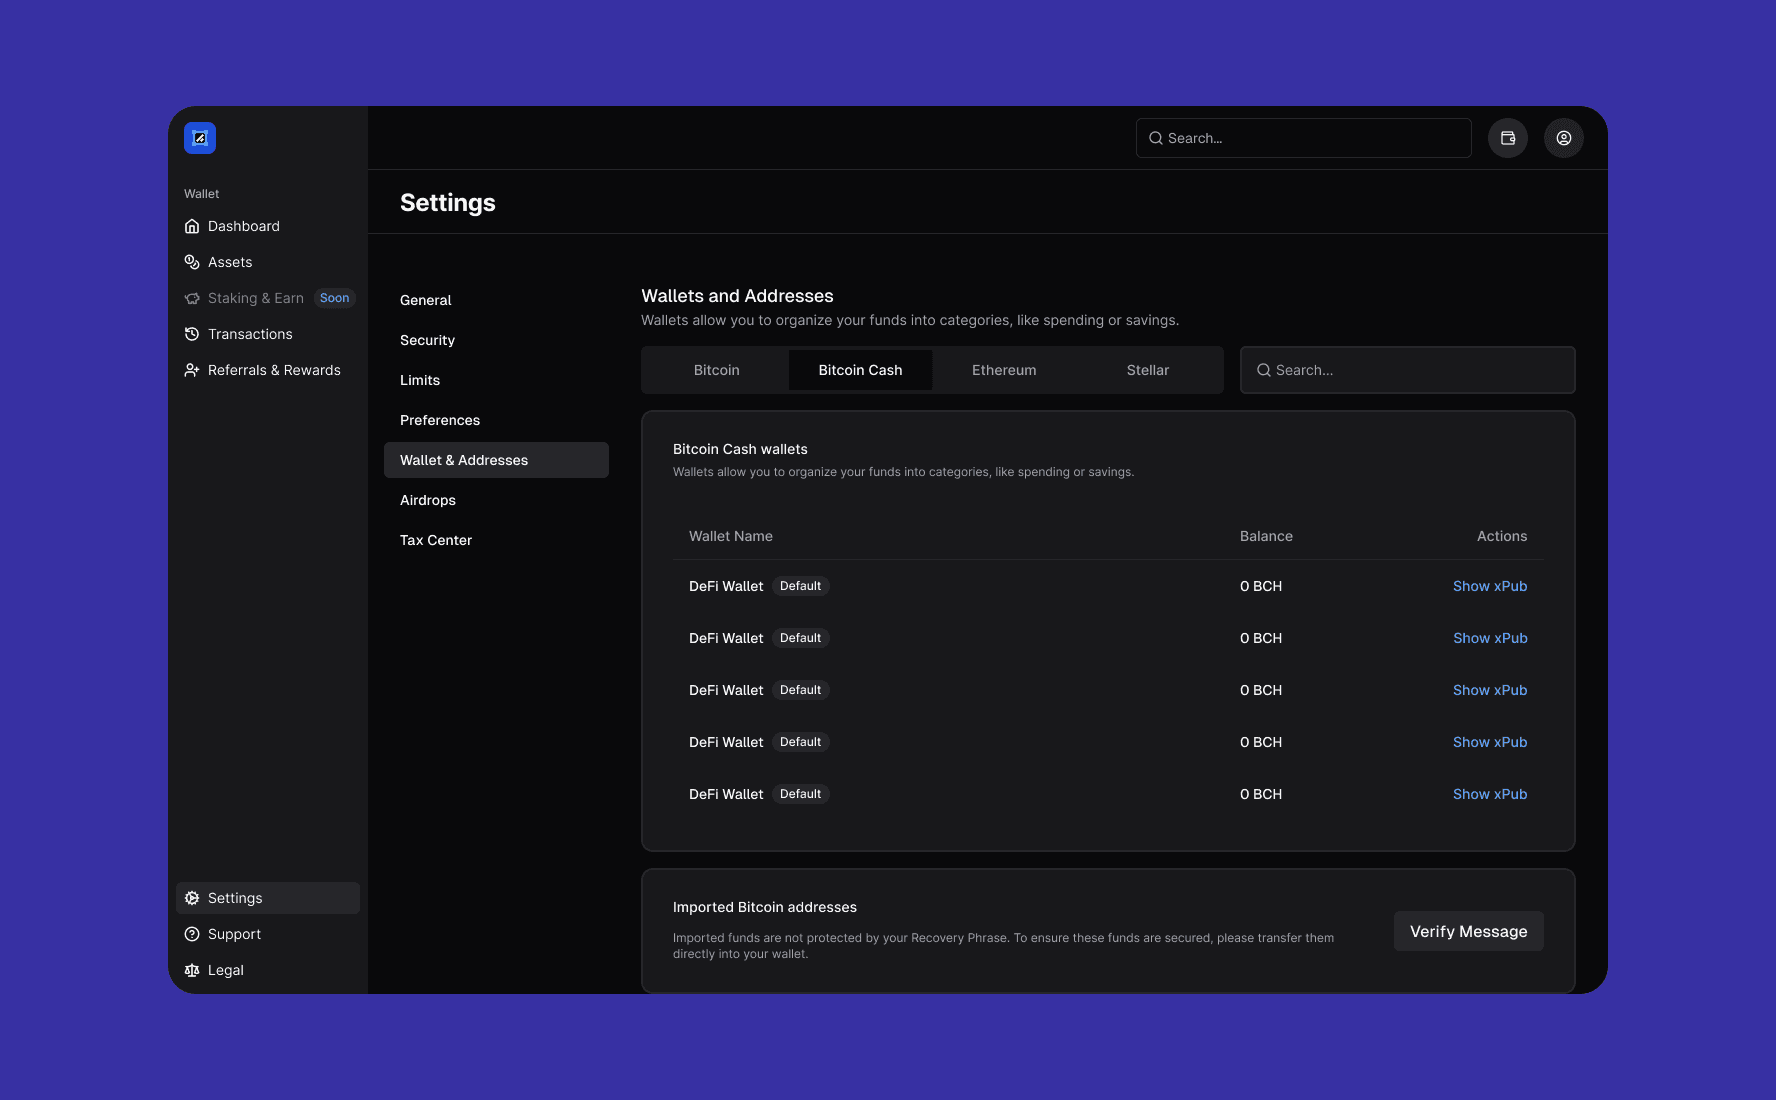The width and height of the screenshot is (1776, 1100).
Task: Open the Security settings section
Action: [x=427, y=339]
